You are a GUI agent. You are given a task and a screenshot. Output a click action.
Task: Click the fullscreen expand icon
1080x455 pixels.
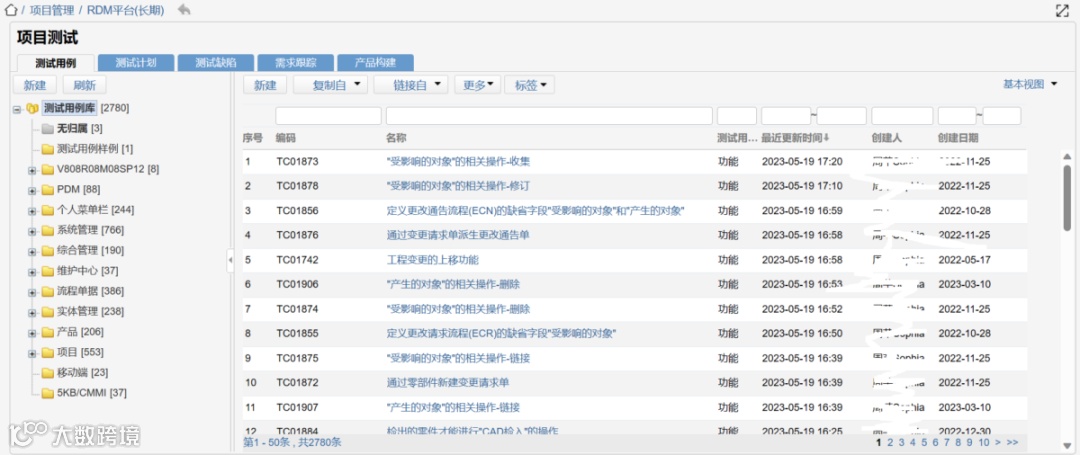[x=1063, y=10]
